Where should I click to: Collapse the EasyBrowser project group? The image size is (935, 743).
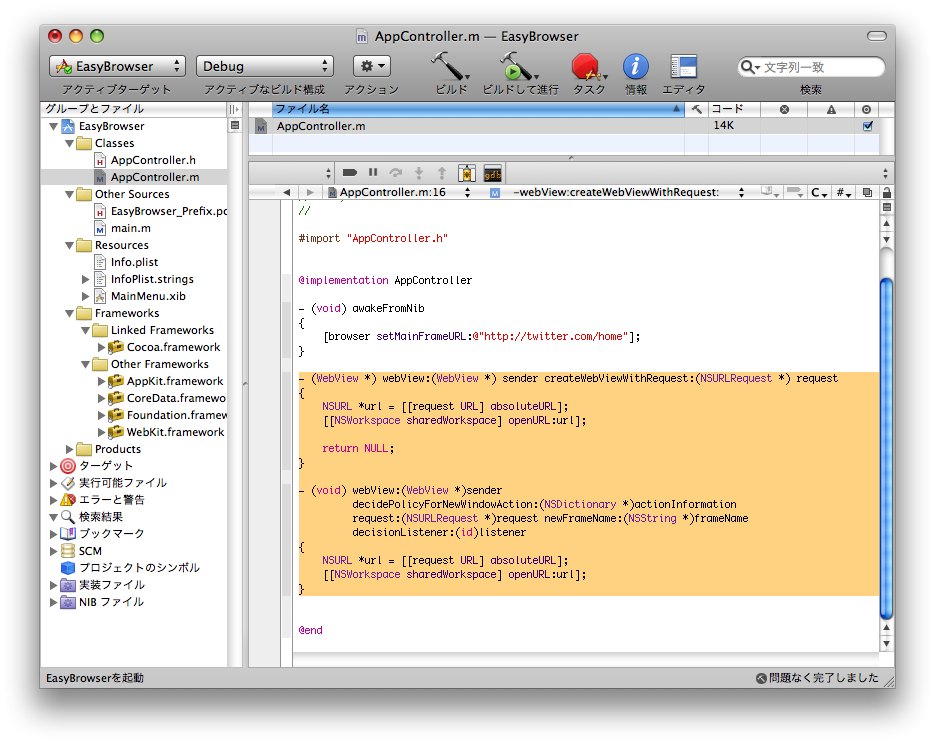(54, 126)
